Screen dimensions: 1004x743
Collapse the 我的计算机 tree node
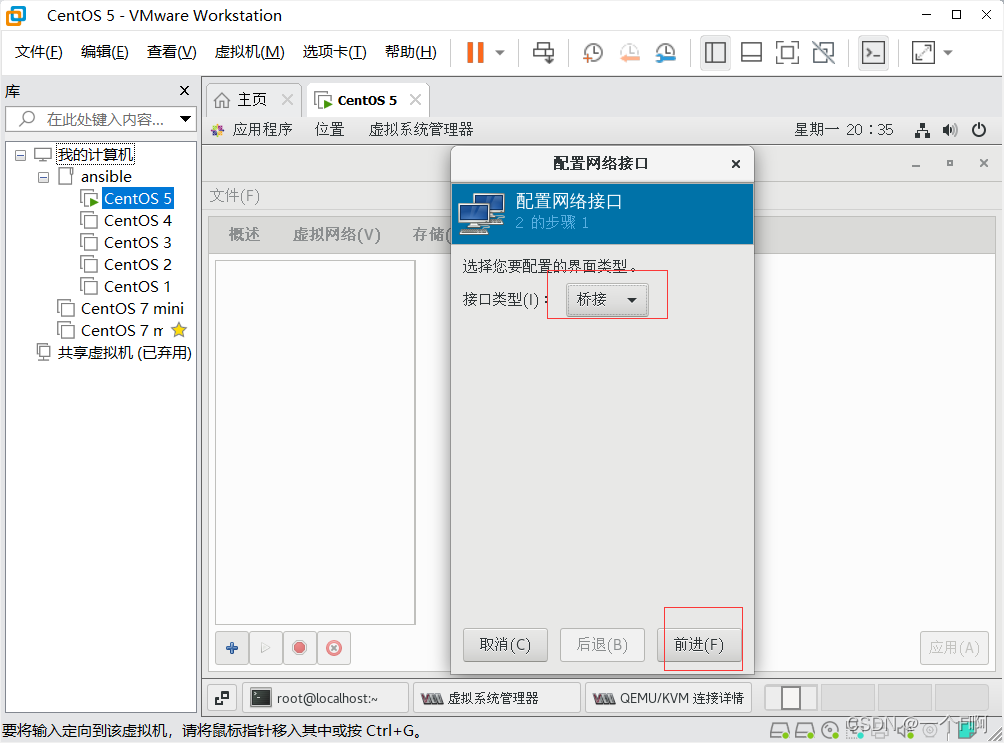[x=20, y=155]
